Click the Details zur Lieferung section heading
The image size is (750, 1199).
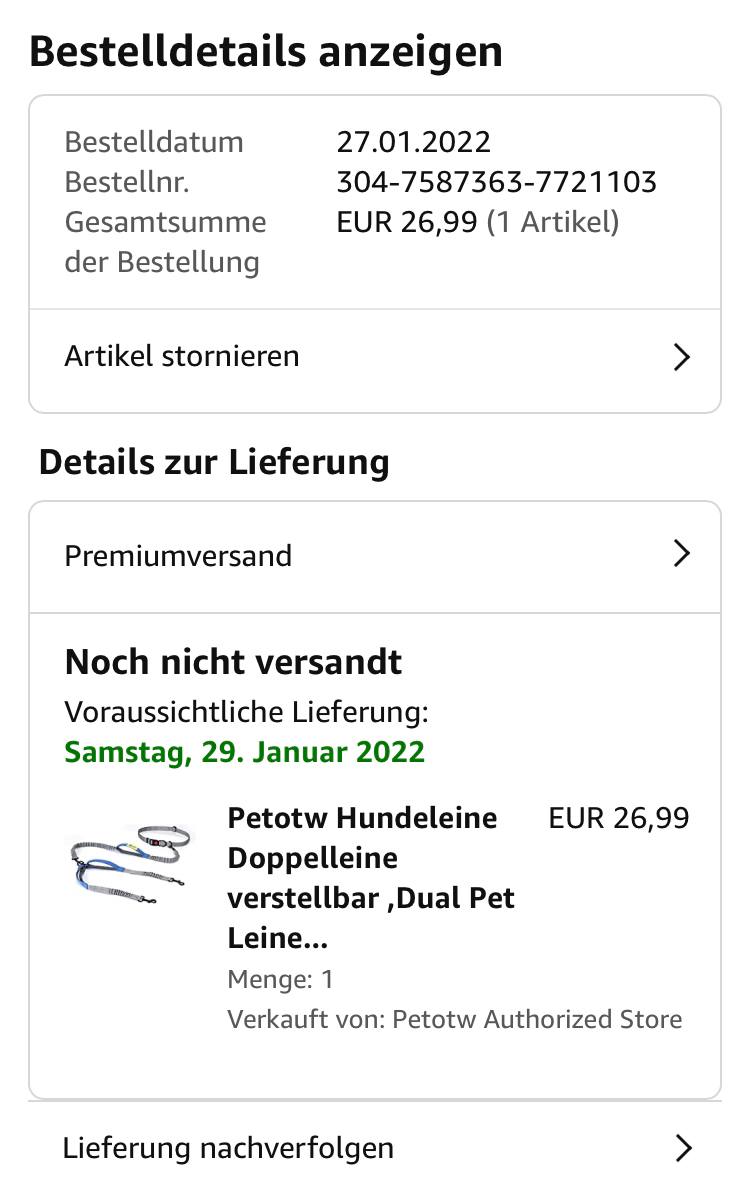214,463
